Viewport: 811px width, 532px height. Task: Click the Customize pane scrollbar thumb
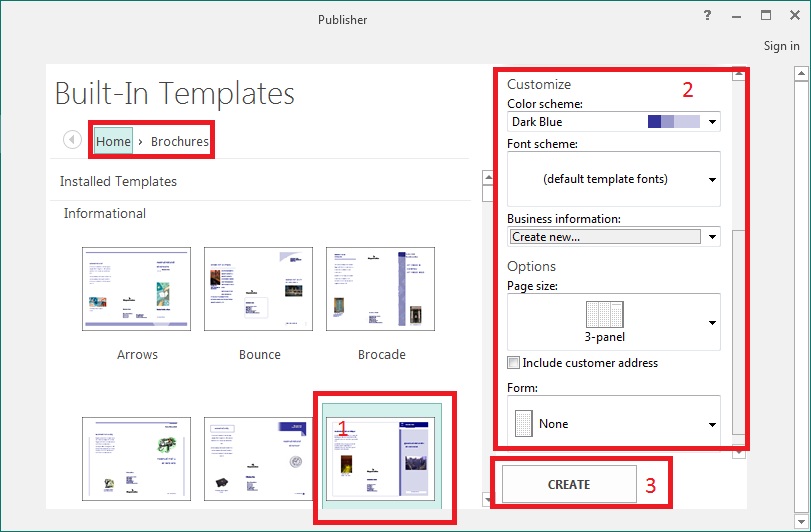[739, 332]
